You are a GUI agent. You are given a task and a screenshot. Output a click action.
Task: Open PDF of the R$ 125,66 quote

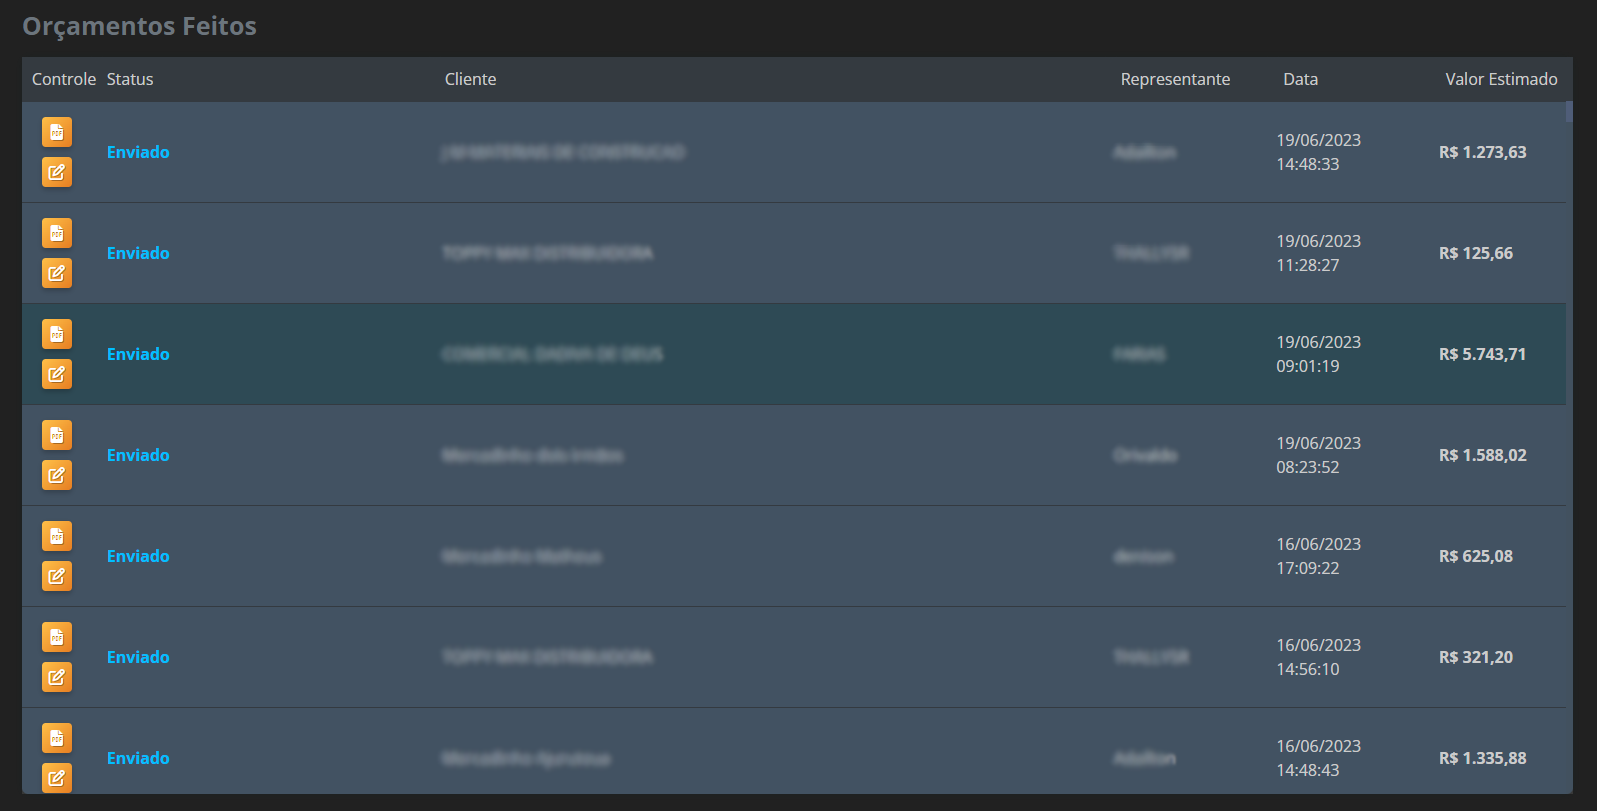point(57,233)
